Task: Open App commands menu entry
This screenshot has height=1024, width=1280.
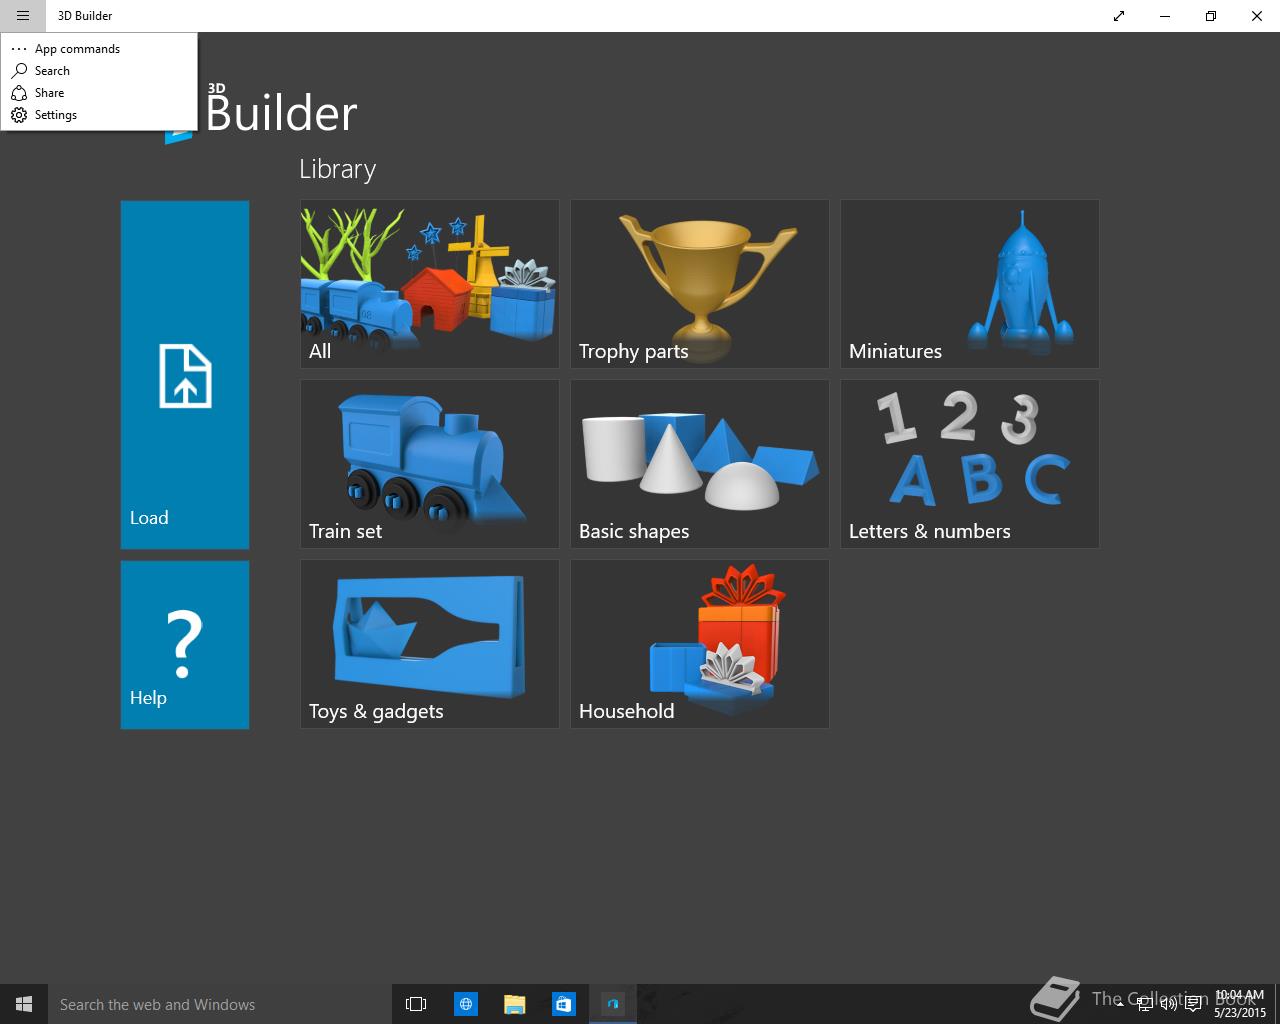Action: point(98,49)
